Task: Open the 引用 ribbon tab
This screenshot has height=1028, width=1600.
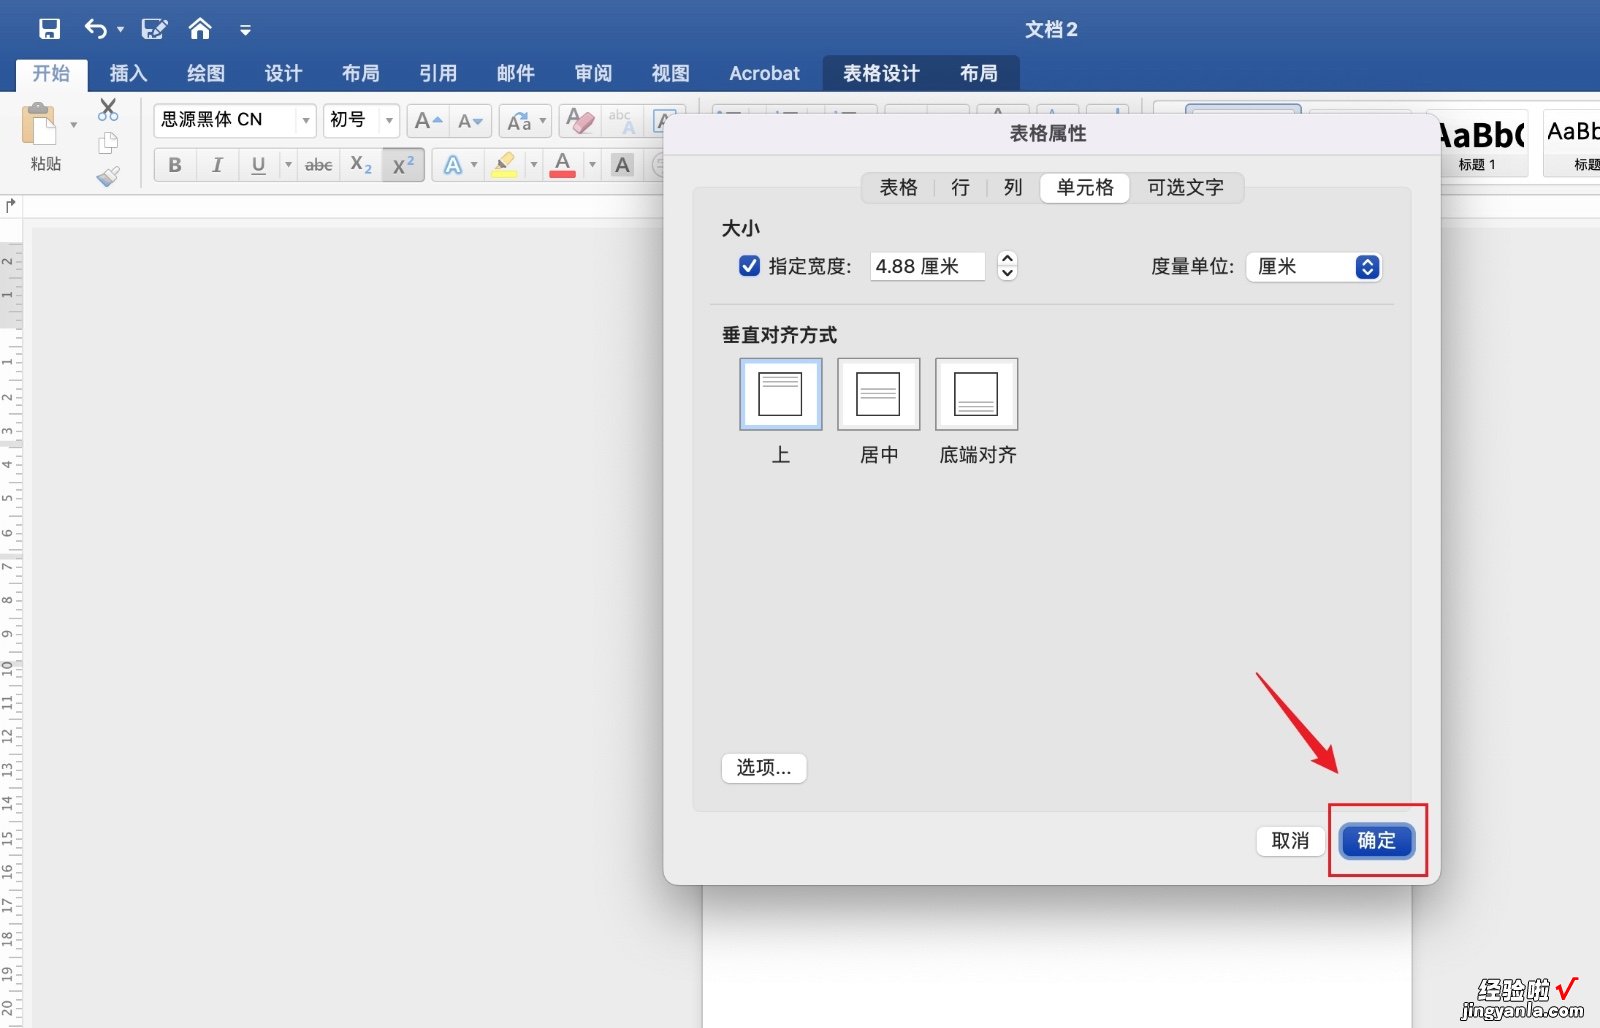Action: click(x=438, y=74)
